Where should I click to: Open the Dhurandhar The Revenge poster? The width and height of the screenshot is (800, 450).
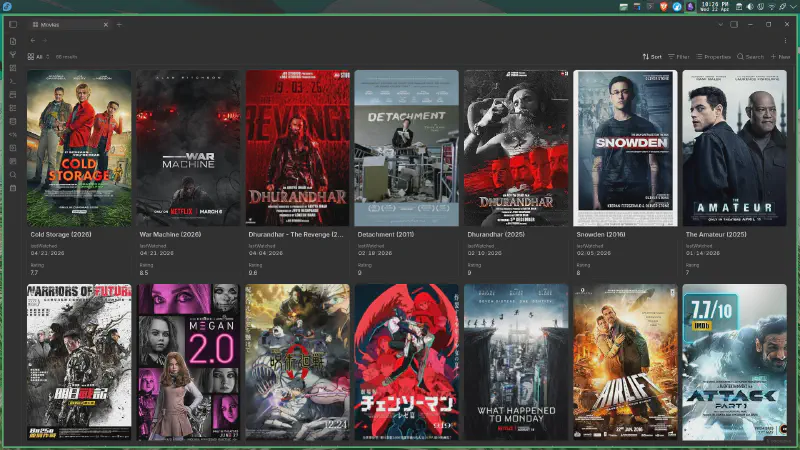click(297, 148)
